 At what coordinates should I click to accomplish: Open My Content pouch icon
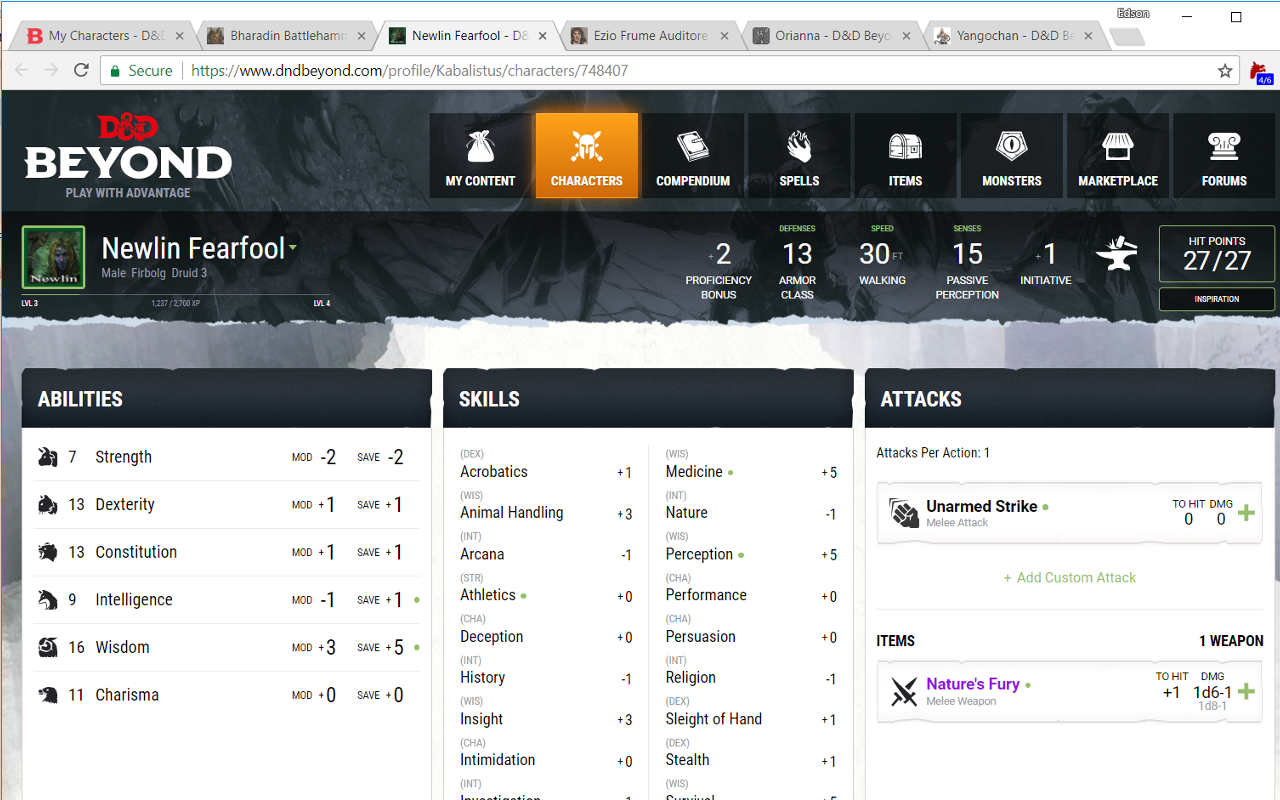click(481, 147)
